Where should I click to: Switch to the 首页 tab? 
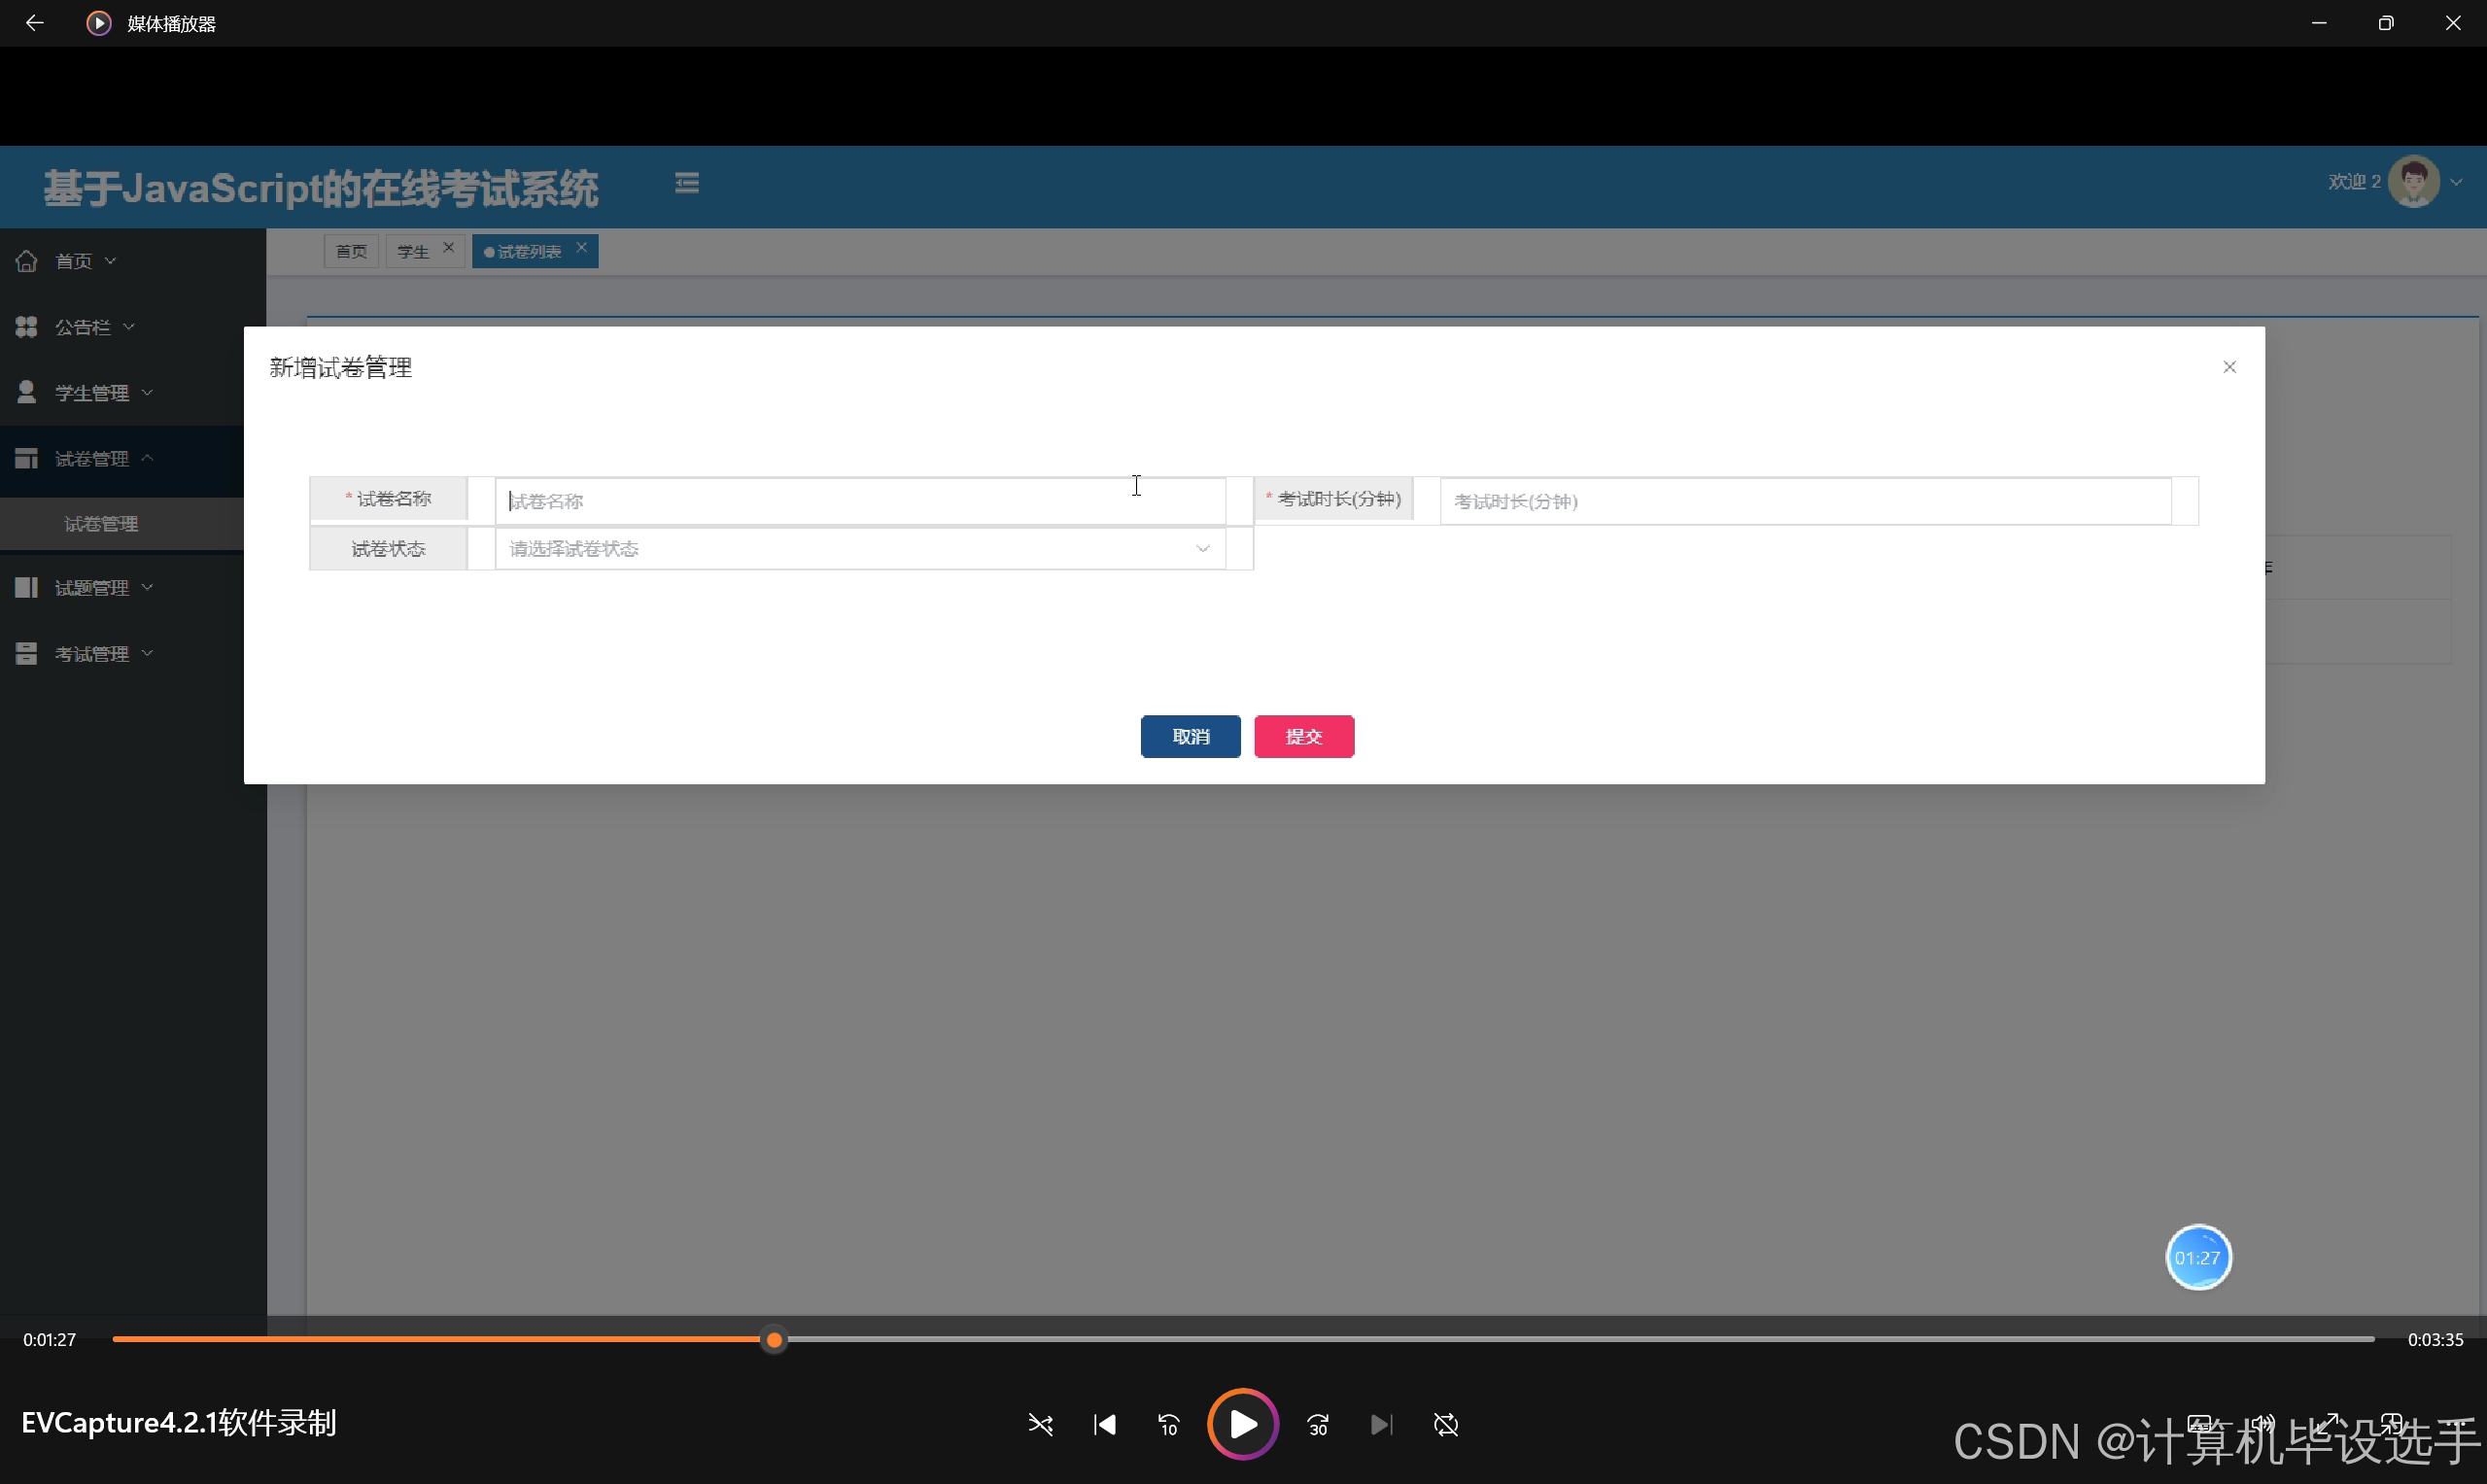pos(351,252)
